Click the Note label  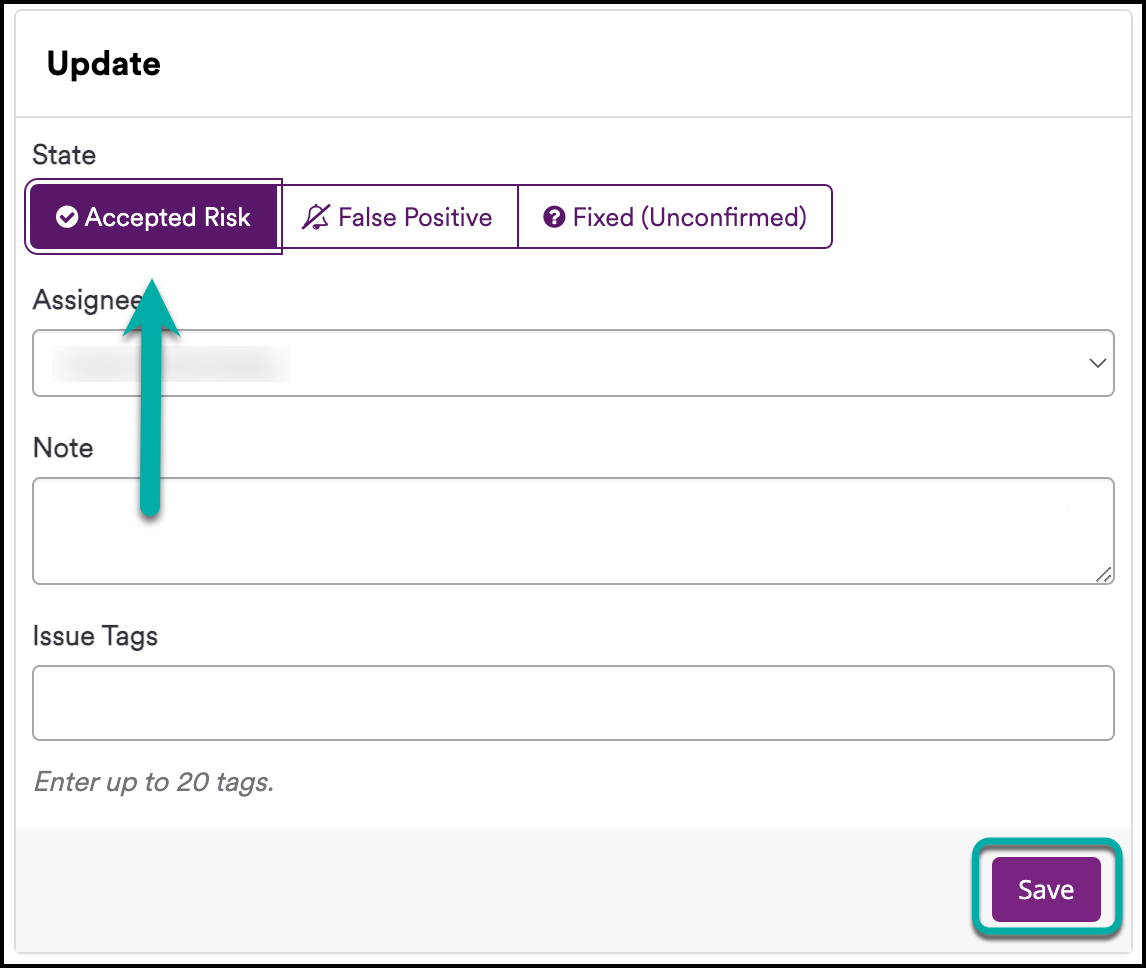(x=63, y=447)
